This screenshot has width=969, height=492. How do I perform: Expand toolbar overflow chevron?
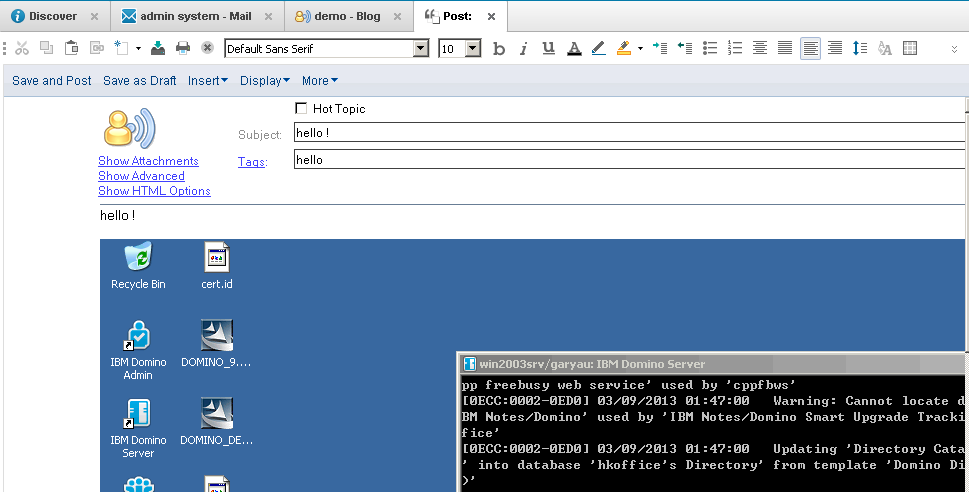pyautogui.click(x=954, y=49)
